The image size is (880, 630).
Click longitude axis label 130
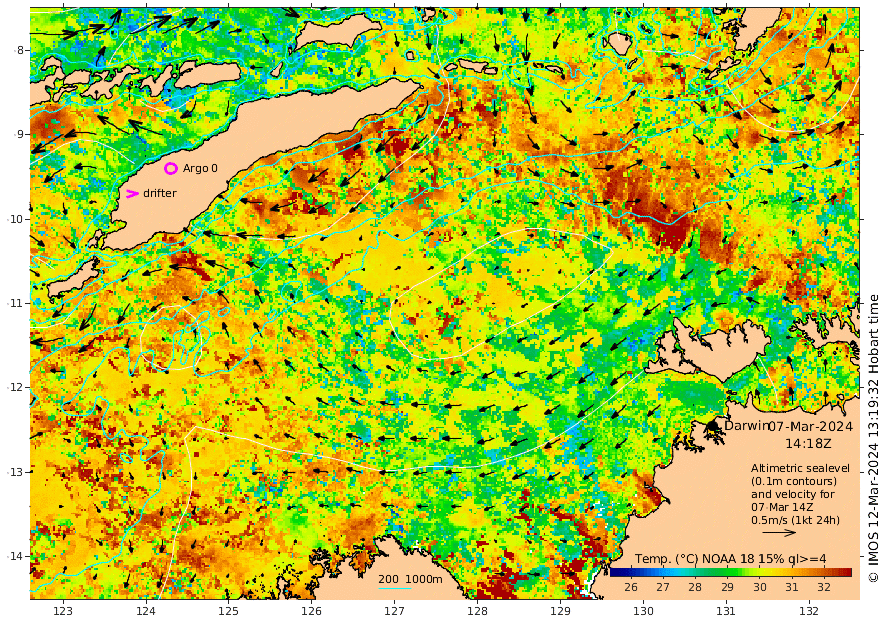(643, 611)
